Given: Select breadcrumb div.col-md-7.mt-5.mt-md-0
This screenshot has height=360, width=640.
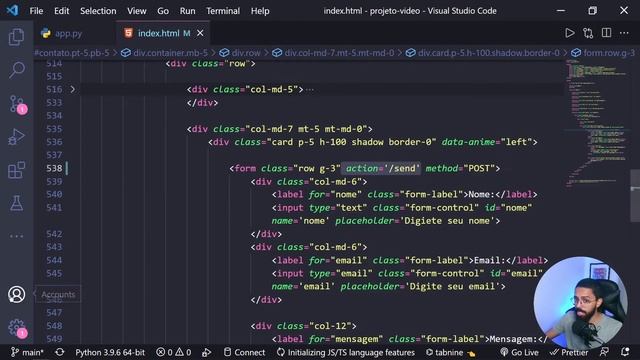Looking at the screenshot, I should pyautogui.click(x=333, y=53).
